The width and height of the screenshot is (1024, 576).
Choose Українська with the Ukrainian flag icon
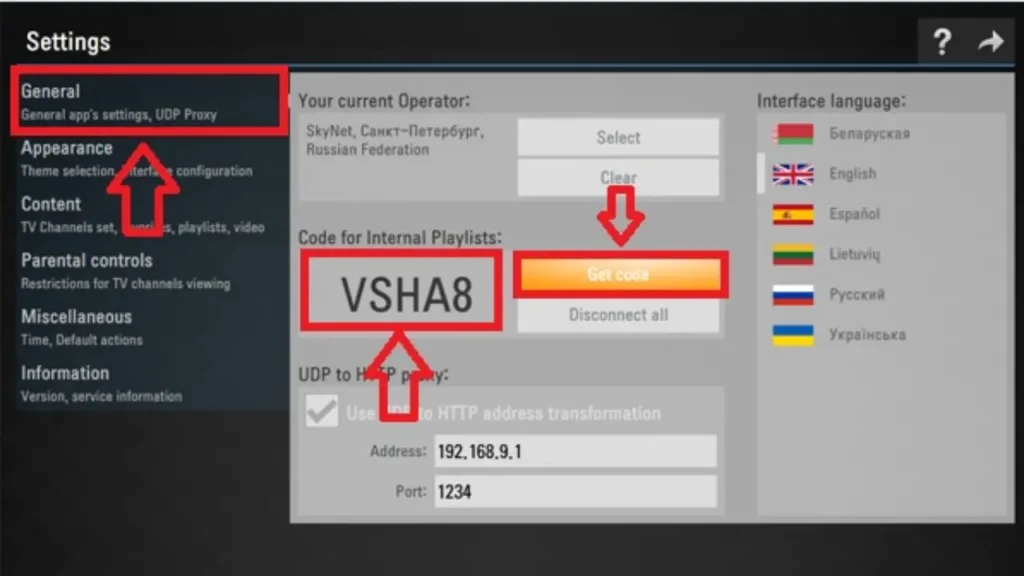coord(791,334)
